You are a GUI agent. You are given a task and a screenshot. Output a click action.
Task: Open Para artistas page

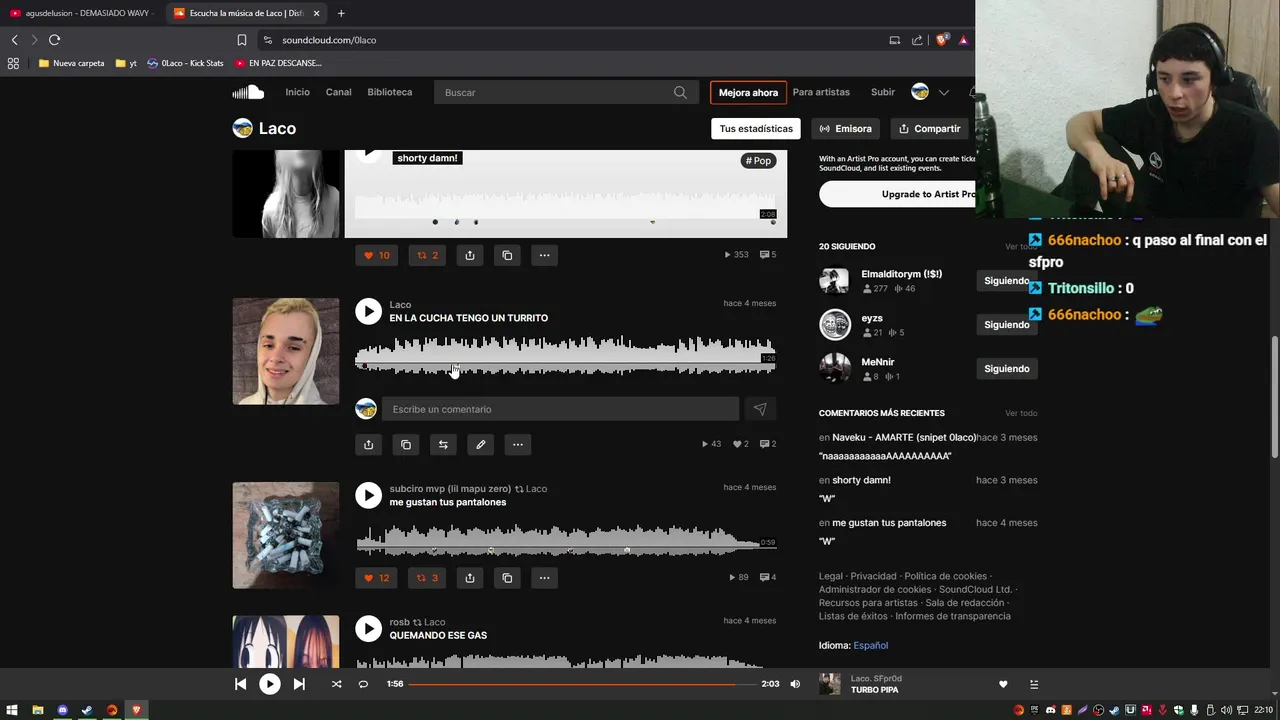pyautogui.click(x=821, y=92)
